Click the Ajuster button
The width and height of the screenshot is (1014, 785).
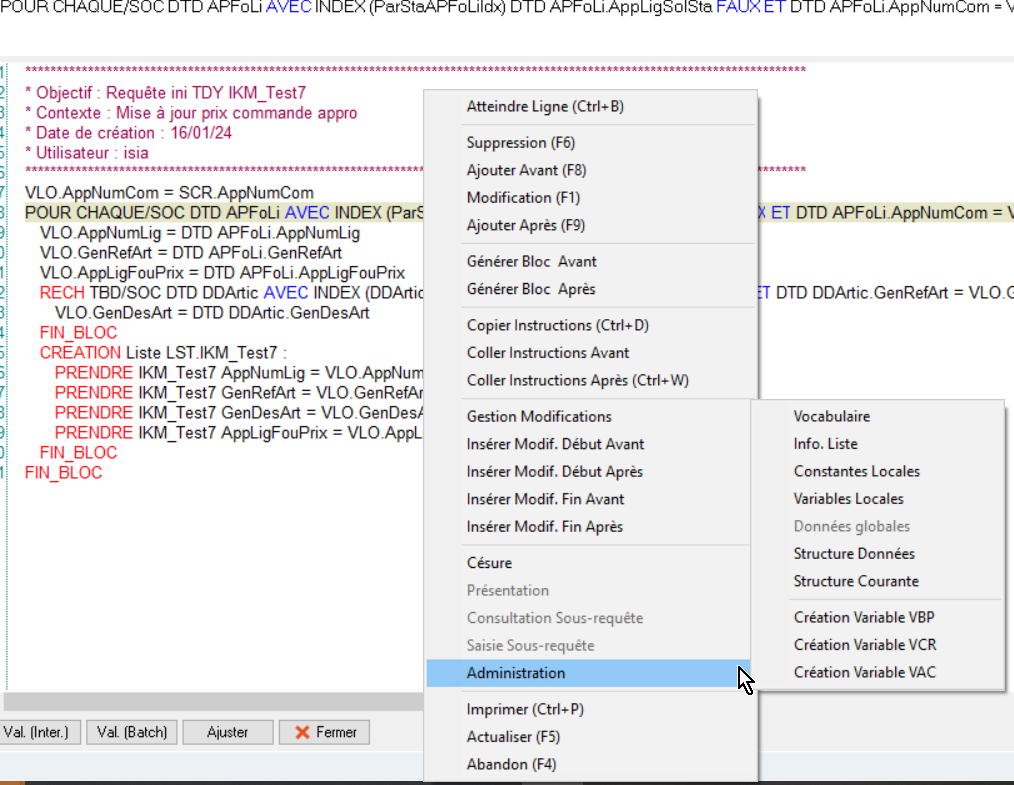point(227,732)
